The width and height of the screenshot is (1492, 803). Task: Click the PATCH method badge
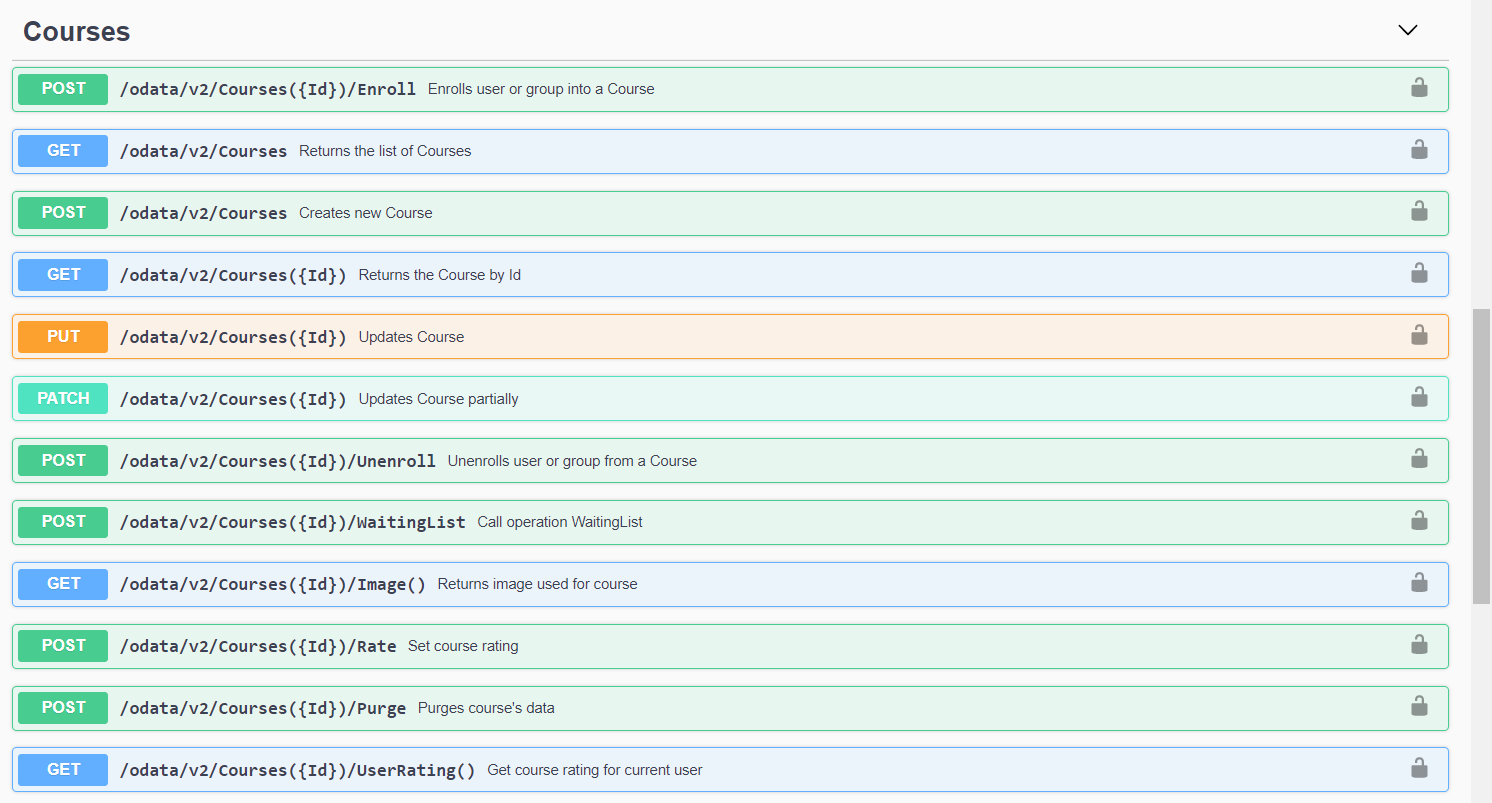63,398
